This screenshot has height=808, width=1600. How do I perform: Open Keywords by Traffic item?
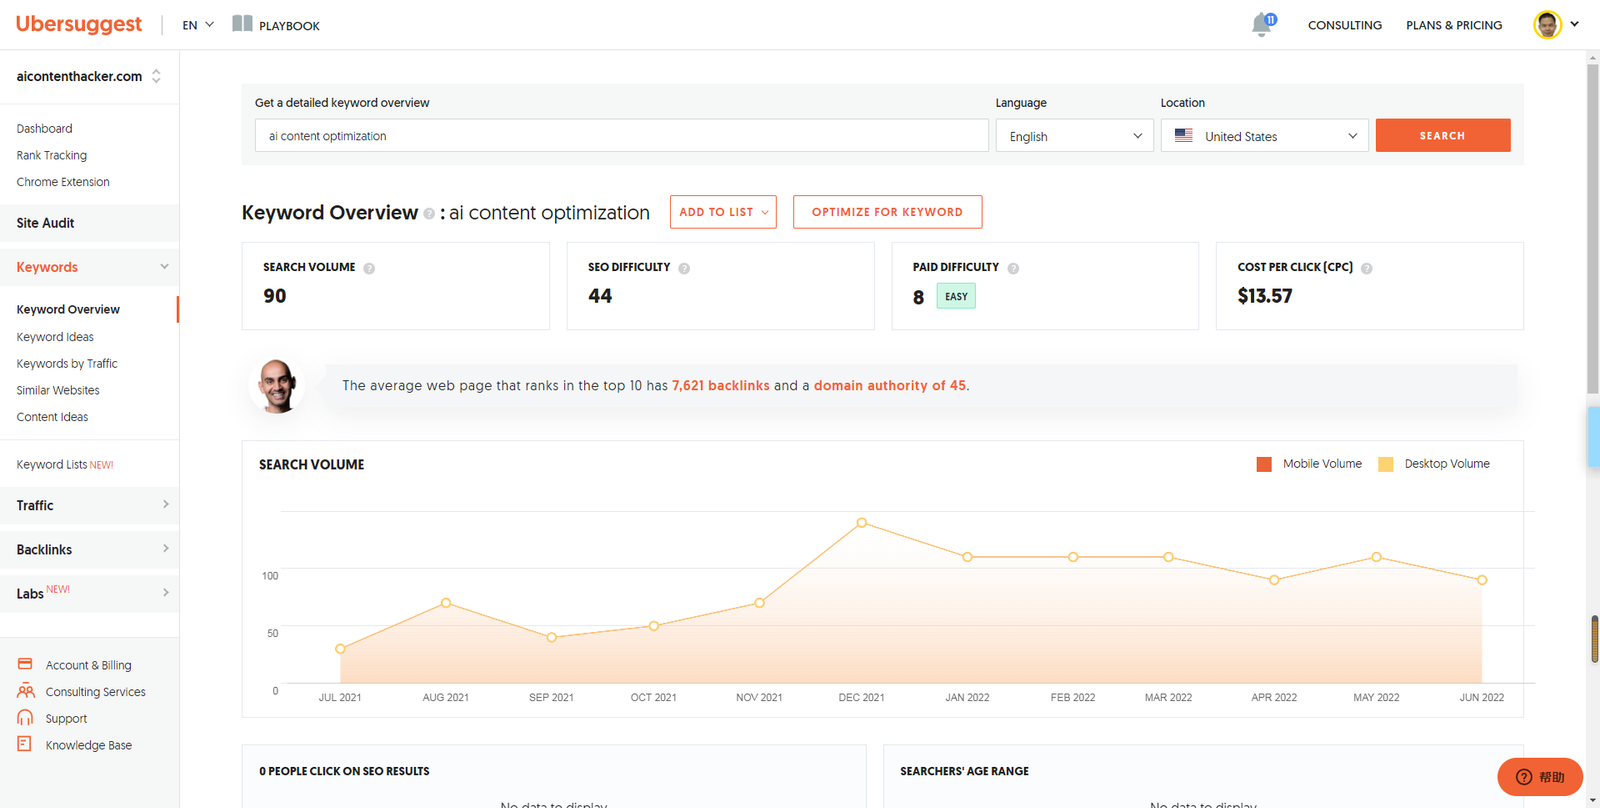click(67, 363)
